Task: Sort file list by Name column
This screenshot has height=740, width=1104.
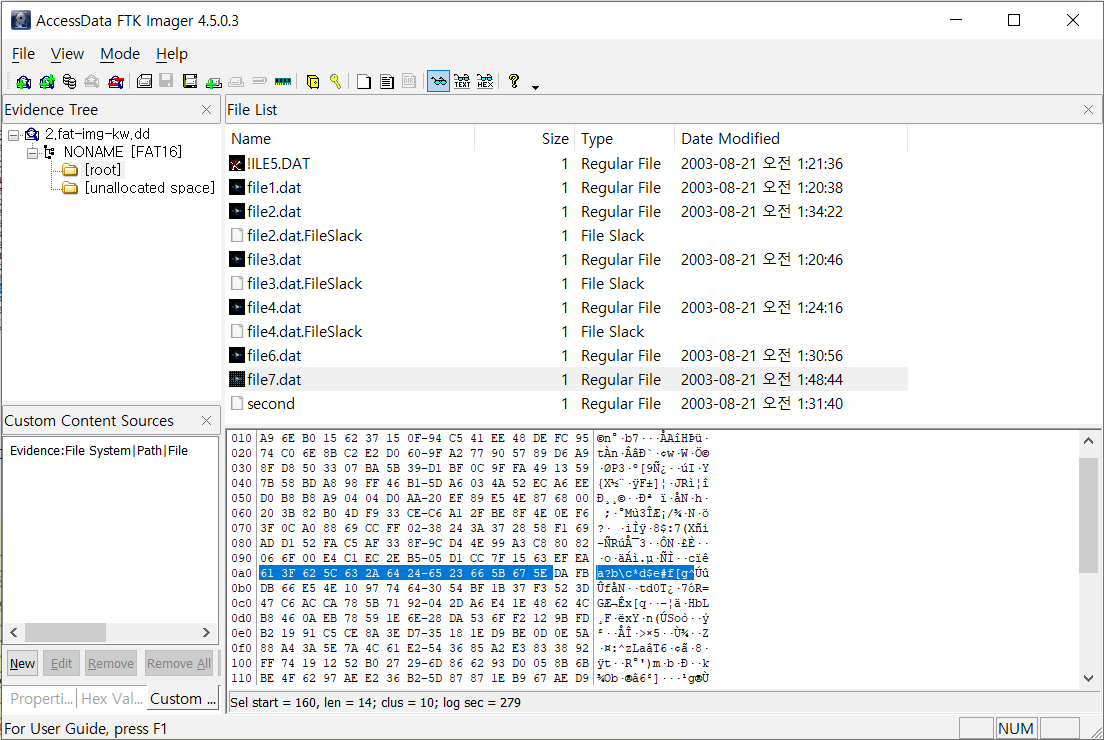Action: point(350,139)
